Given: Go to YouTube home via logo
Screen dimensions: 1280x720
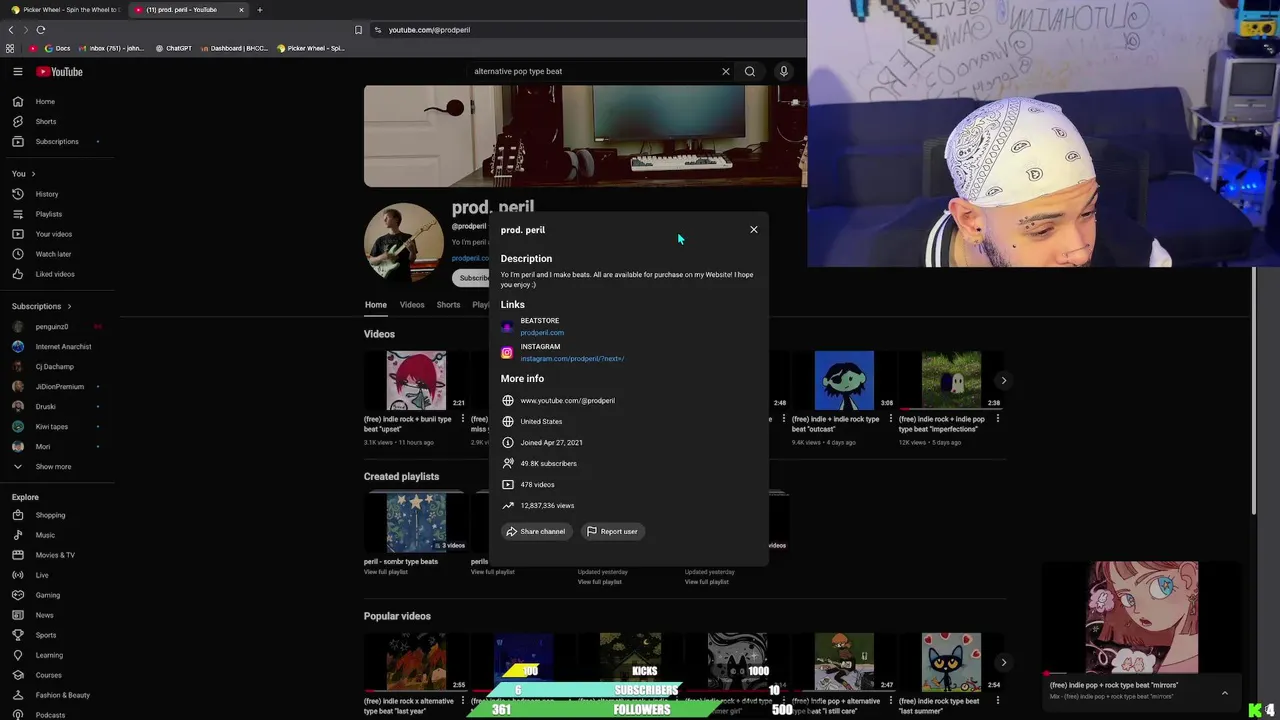Looking at the screenshot, I should 59,71.
